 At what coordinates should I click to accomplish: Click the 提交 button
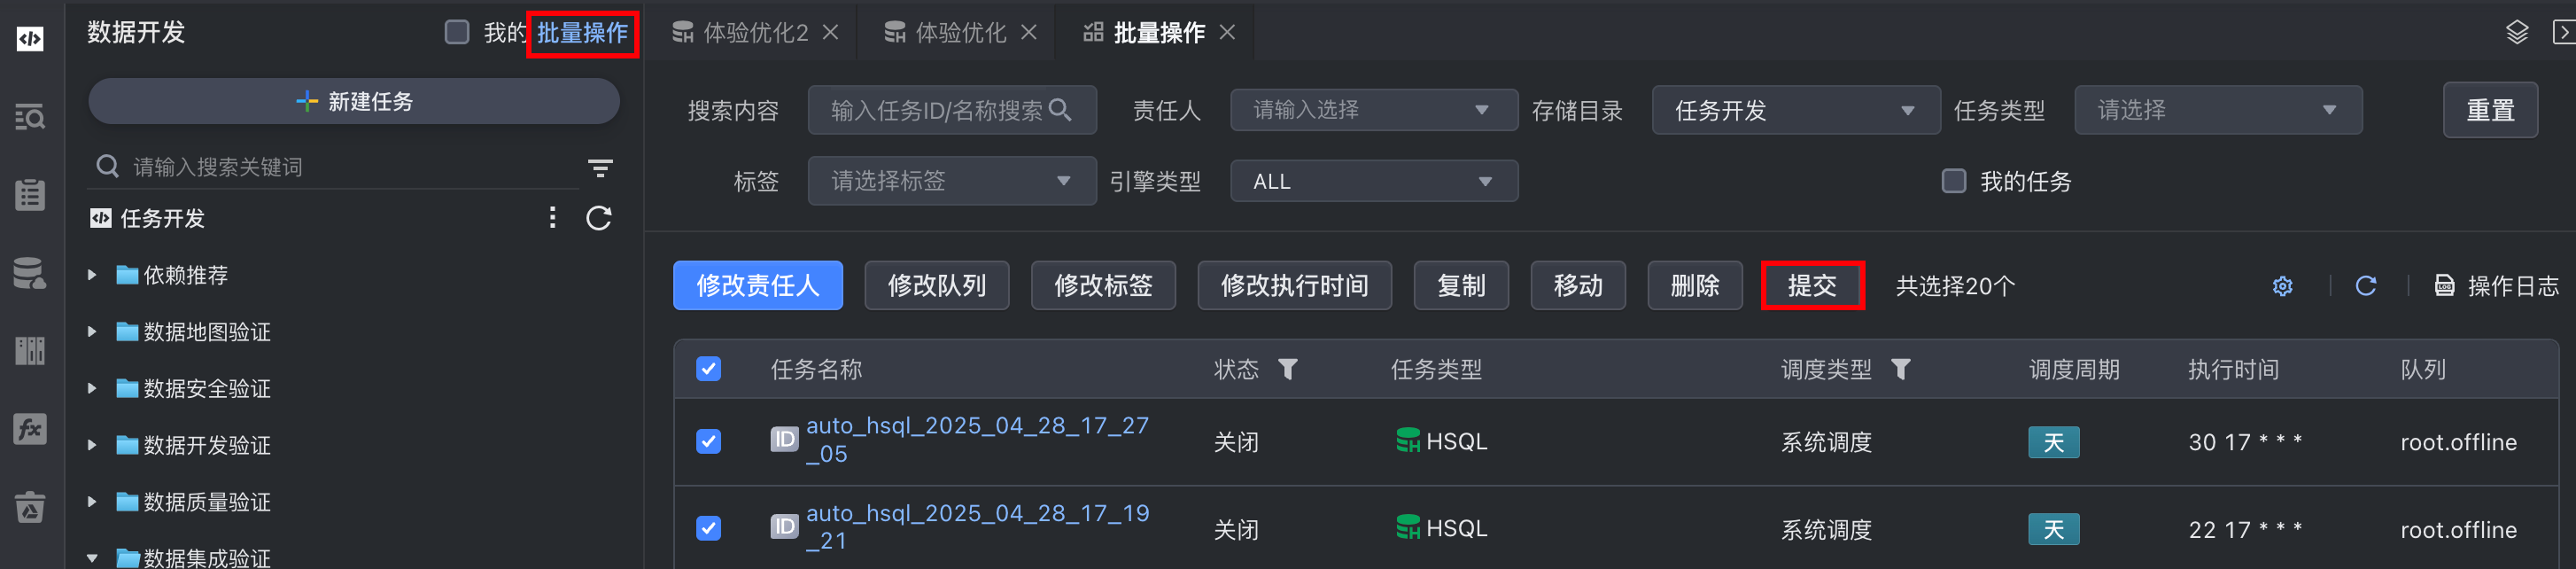[1811, 286]
